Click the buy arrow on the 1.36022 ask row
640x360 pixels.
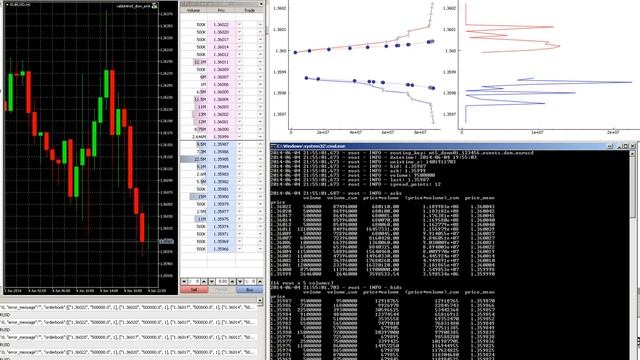click(x=260, y=24)
